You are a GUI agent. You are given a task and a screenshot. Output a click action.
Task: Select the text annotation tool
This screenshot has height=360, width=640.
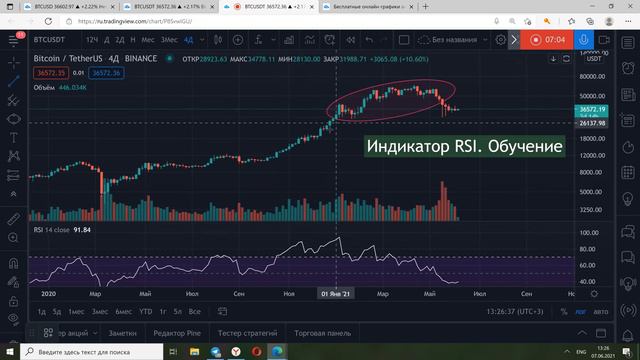(13, 138)
